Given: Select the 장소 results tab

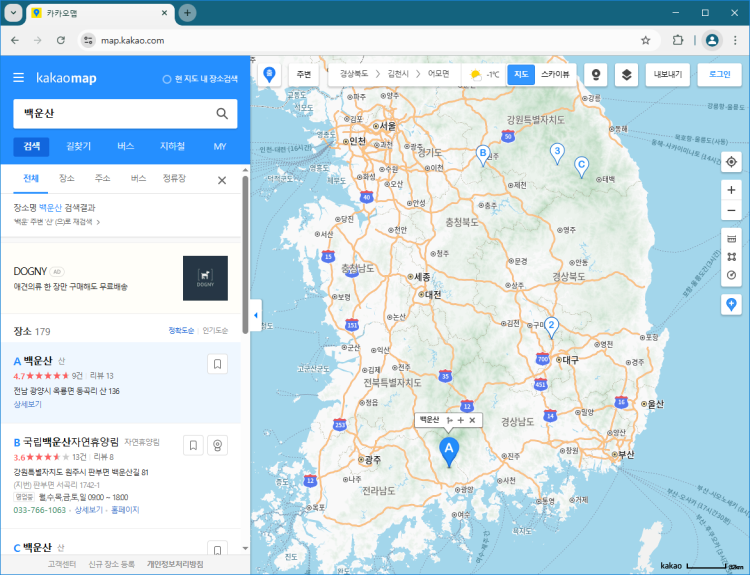Looking at the screenshot, I should click(66, 179).
